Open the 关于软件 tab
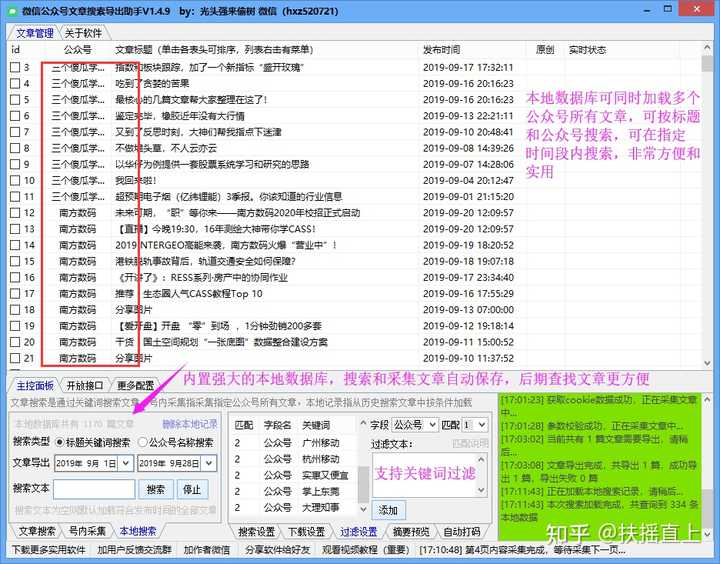 [83, 33]
